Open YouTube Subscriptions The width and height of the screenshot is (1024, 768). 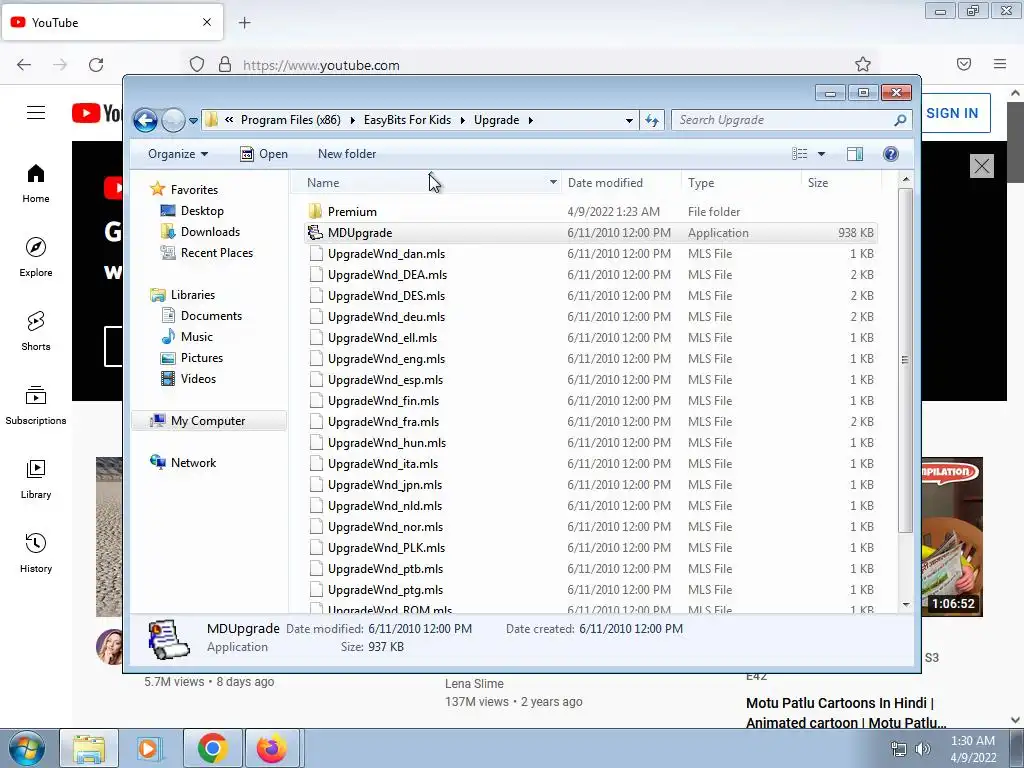[36, 405]
